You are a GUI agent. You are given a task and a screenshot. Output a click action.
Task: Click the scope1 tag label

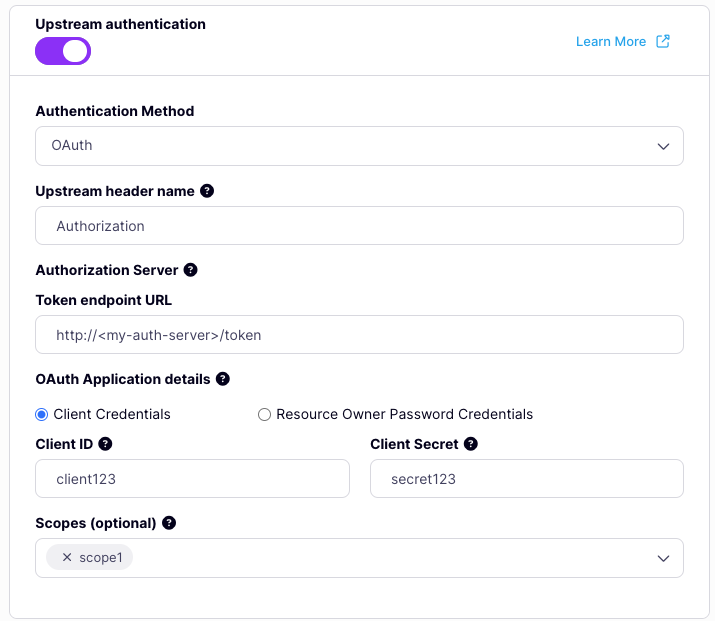click(100, 558)
